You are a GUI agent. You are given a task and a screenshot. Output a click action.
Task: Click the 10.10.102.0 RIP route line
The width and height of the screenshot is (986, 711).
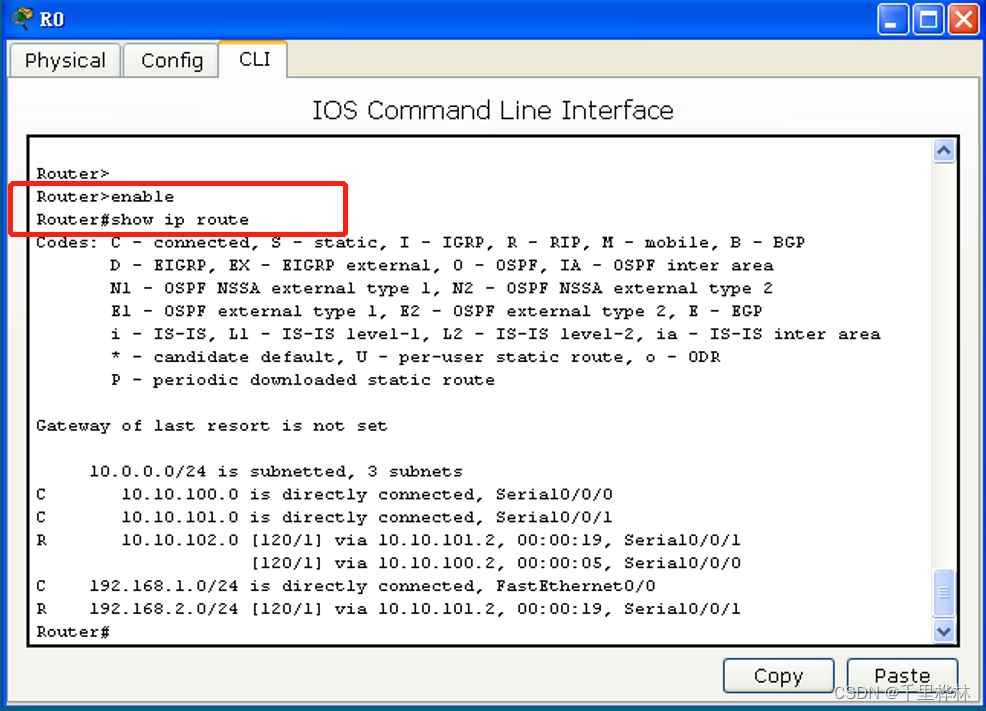point(389,540)
